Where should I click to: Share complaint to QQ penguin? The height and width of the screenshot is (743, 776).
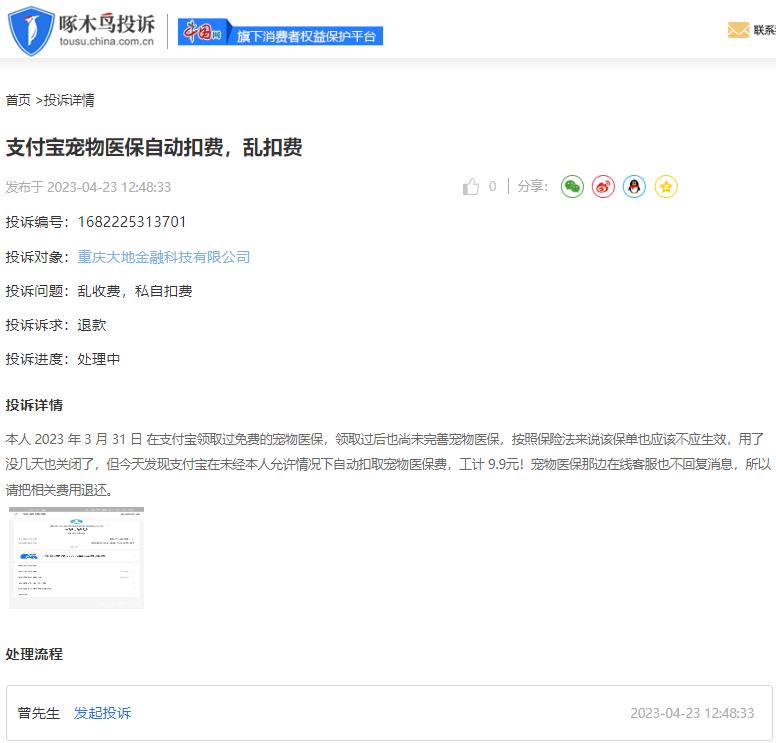click(x=634, y=187)
